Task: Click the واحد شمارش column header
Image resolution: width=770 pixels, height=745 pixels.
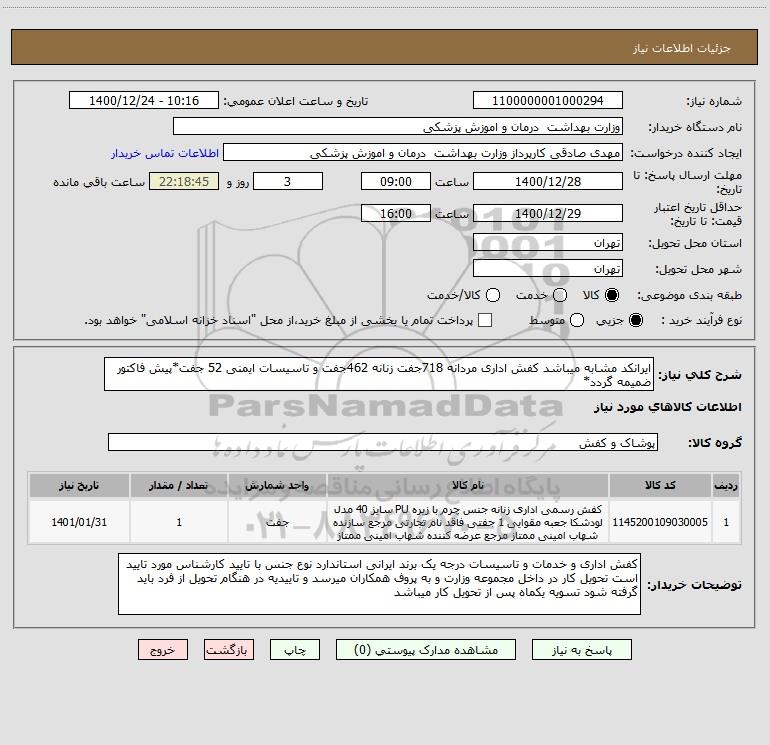Action: click(x=277, y=485)
